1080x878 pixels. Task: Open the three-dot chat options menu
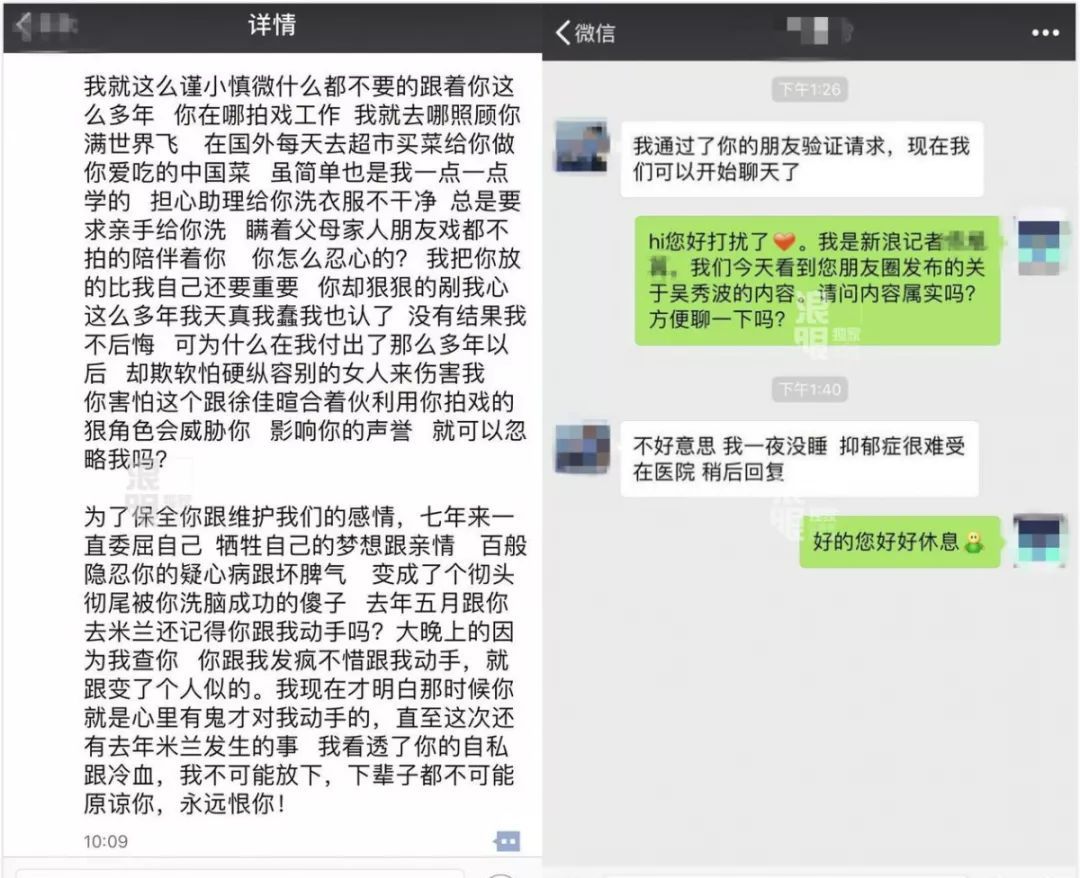coord(1045,32)
